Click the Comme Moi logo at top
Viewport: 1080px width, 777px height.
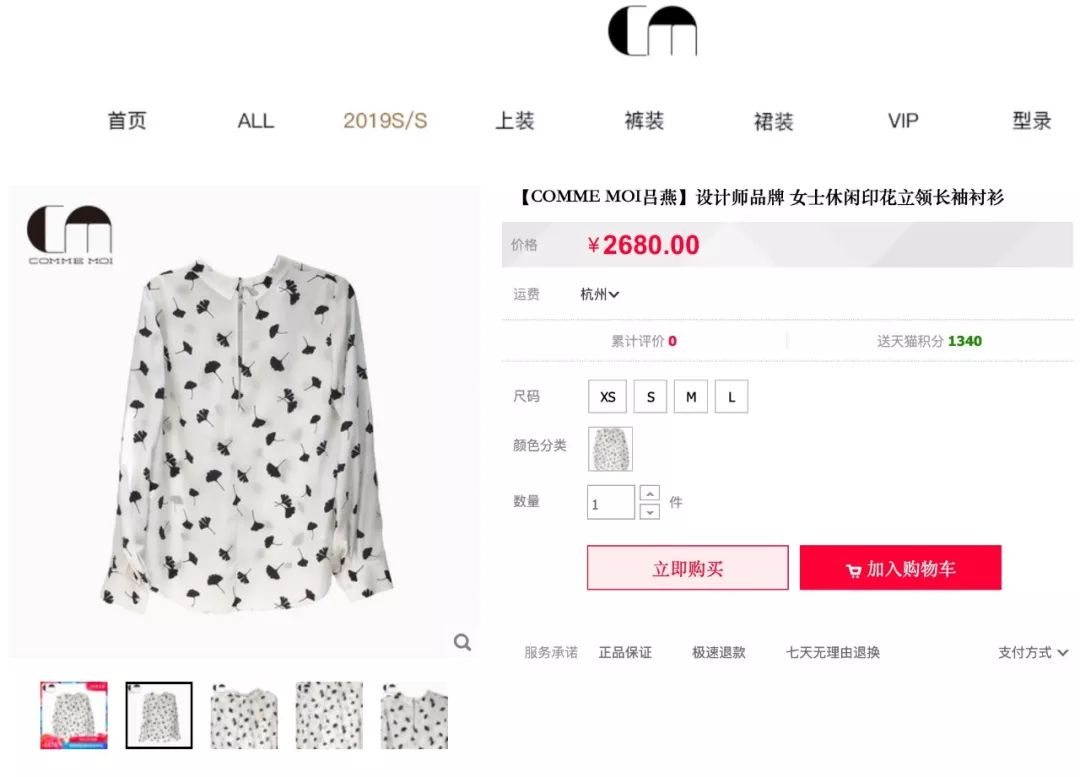tap(652, 31)
